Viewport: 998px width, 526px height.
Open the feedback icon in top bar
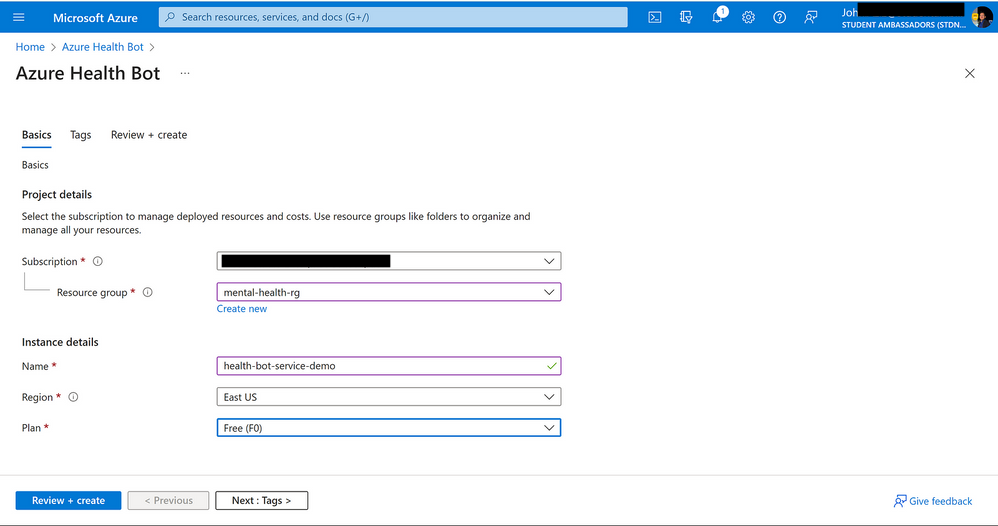(810, 17)
